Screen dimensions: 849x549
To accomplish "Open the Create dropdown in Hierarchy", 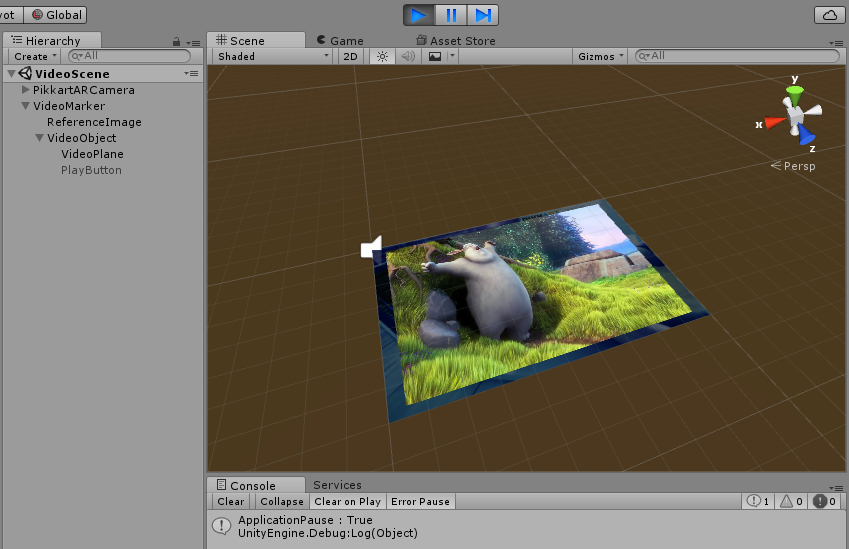I will point(35,56).
